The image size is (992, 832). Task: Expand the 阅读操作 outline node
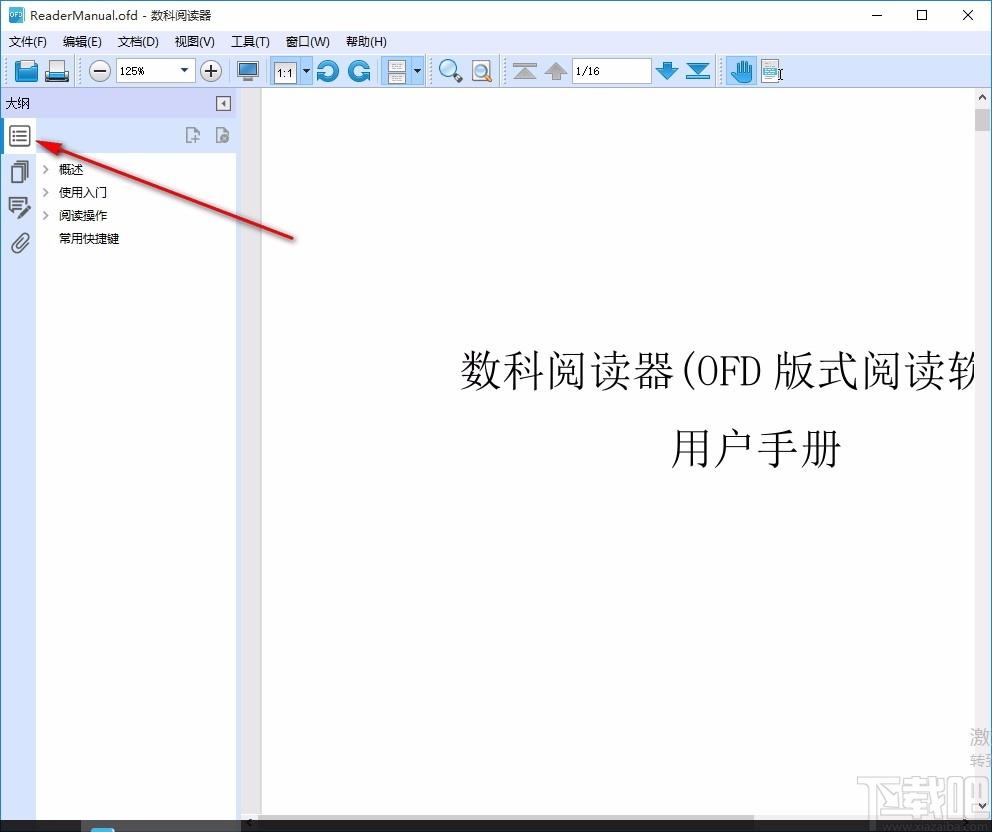coord(46,215)
